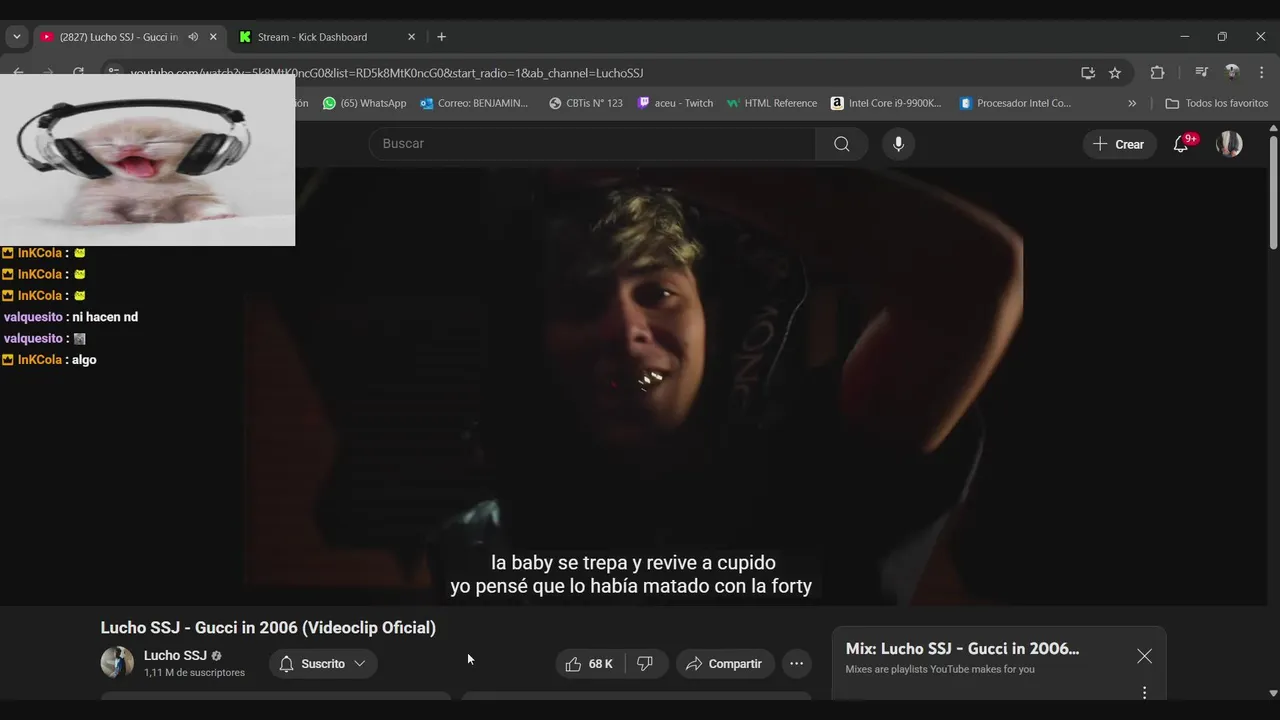This screenshot has width=1280, height=720.
Task: Open the Suscrito subscription dropdown
Action: tap(323, 664)
